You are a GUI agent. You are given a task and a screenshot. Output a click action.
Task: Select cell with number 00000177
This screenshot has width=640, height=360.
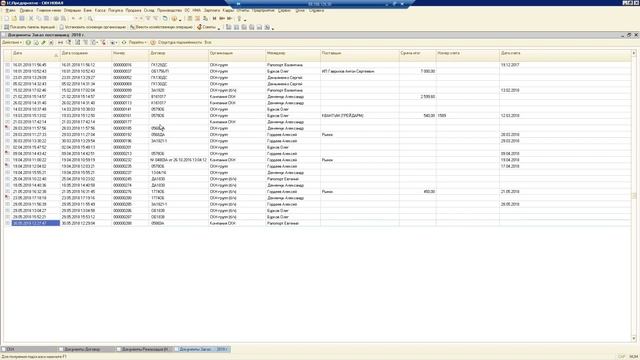coord(130,122)
